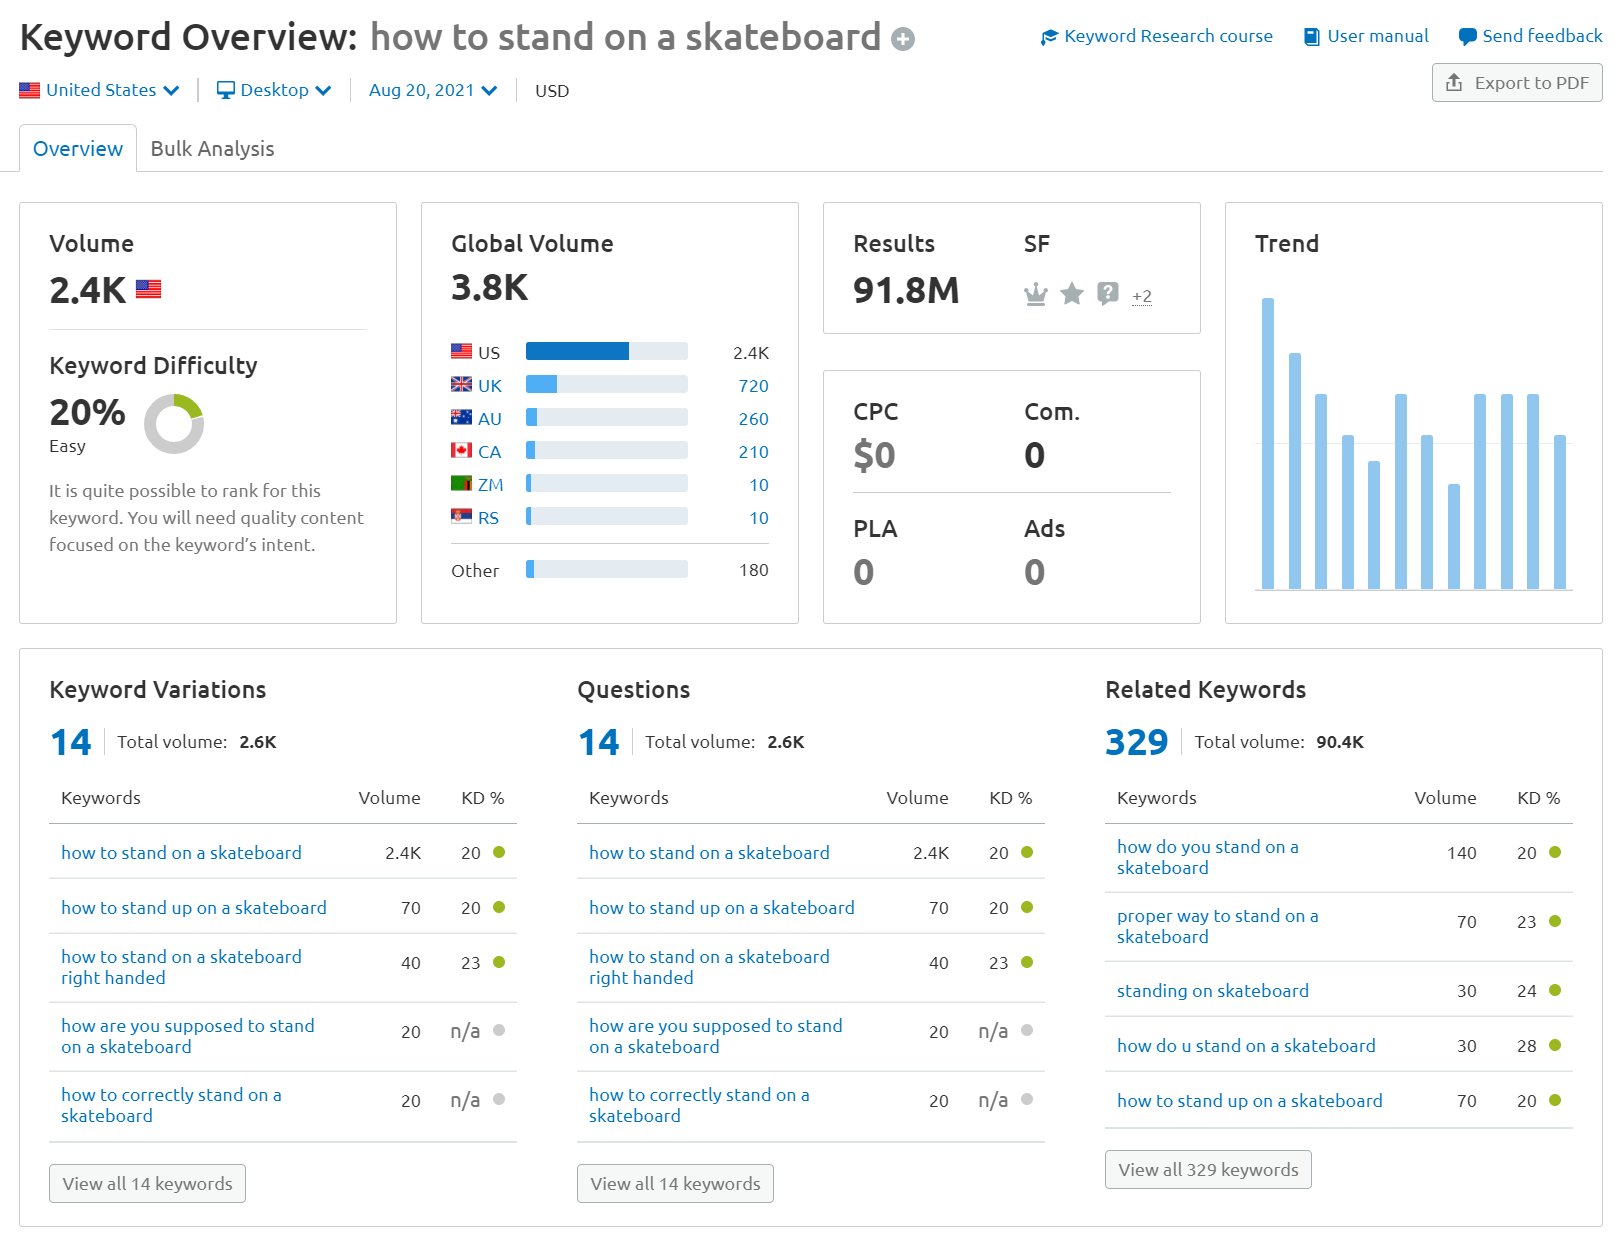Open 'how to stand up on a skateboard' in Related Keywords
This screenshot has height=1244, width=1615.
pos(1250,1101)
